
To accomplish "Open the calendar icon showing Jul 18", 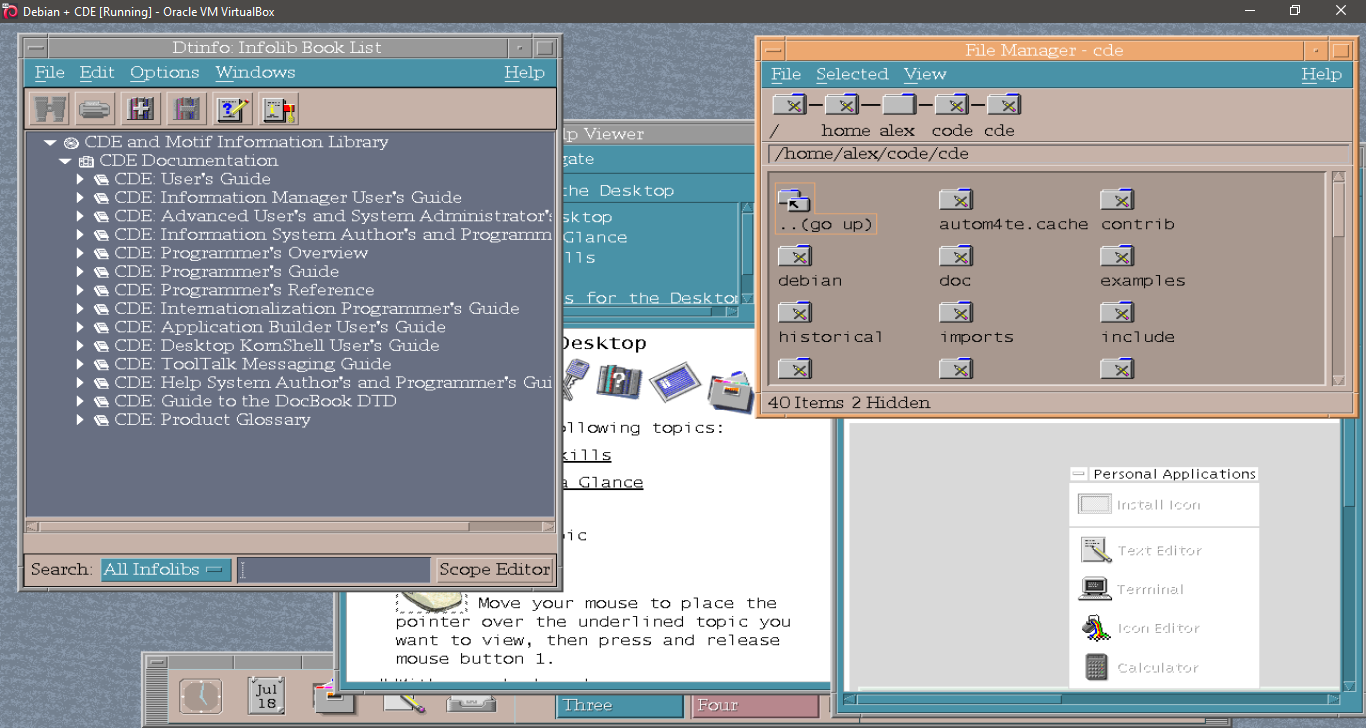I will (x=266, y=695).
